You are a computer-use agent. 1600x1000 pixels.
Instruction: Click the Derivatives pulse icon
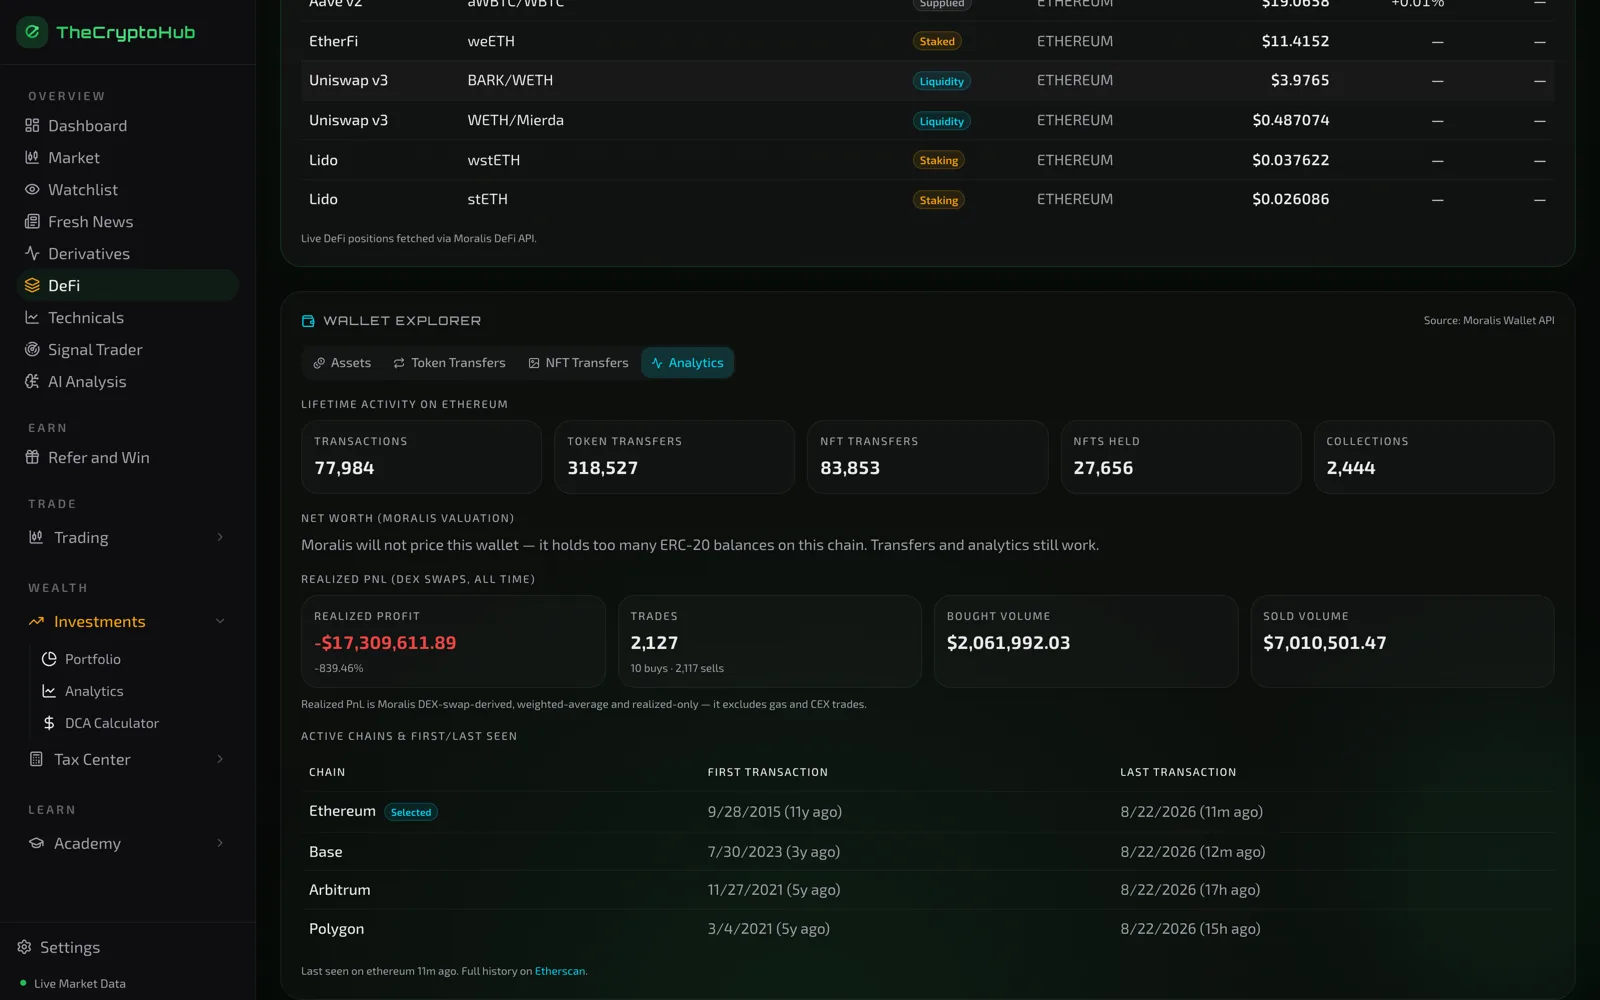(32, 254)
